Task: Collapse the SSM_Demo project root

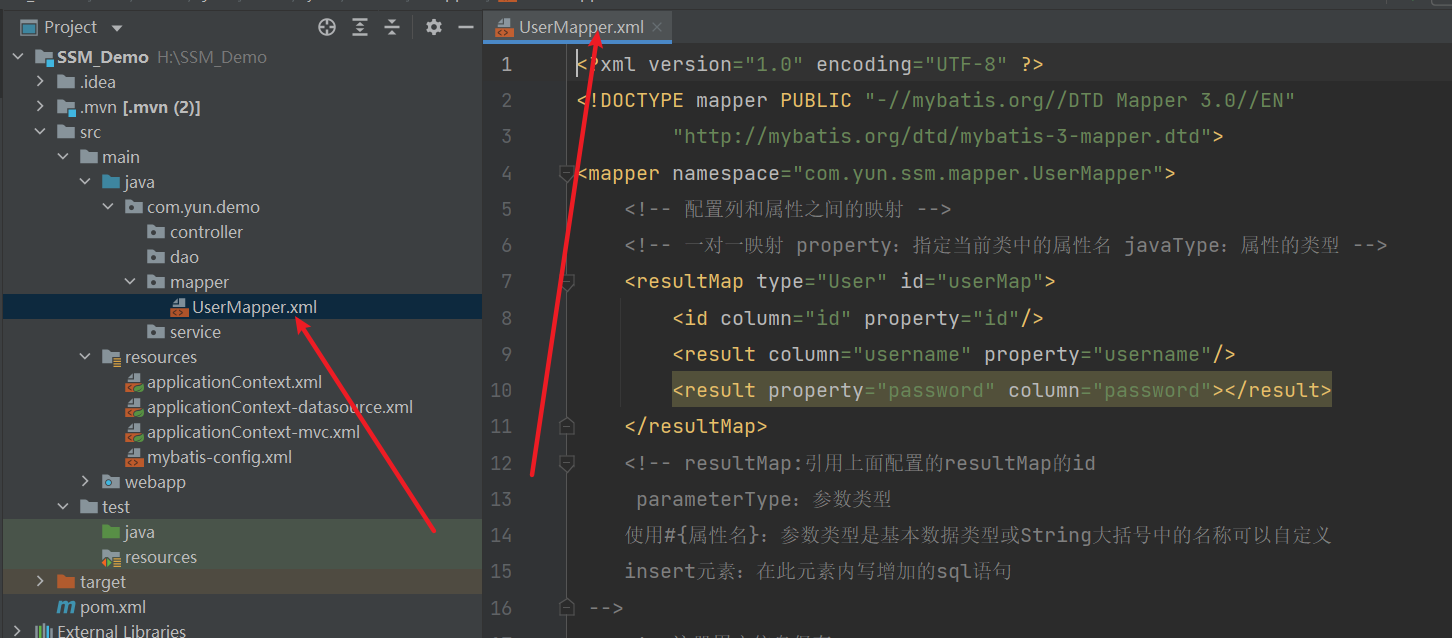Action: tap(19, 57)
